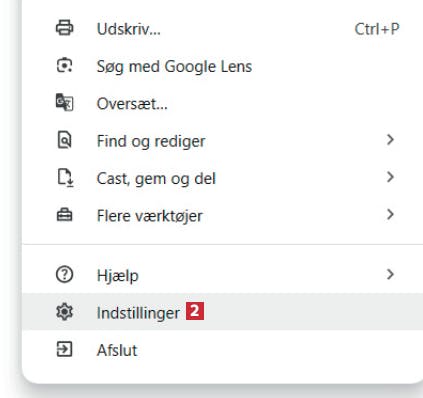
Task: Expand the Find og rediger submenu arrow
Action: pos(390,140)
